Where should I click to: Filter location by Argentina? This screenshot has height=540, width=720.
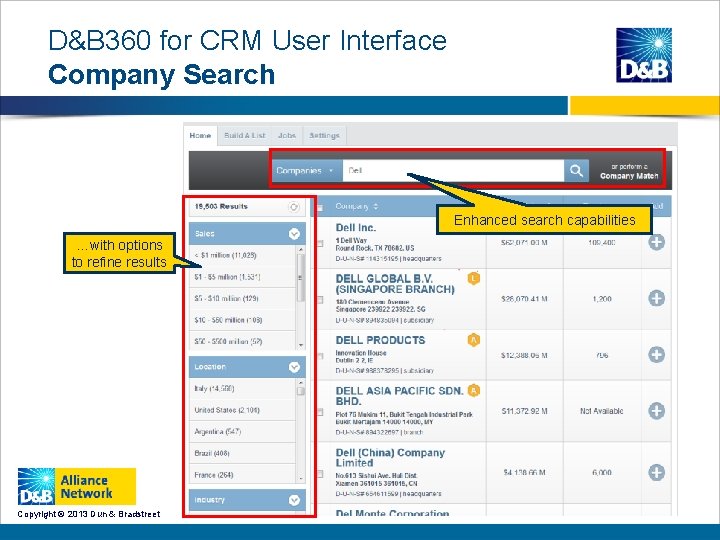[242, 432]
